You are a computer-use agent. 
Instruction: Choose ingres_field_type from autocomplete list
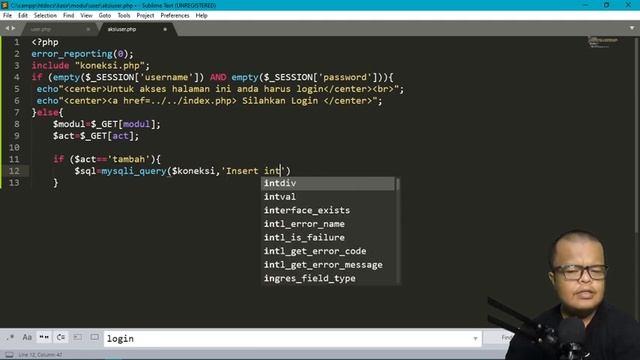pos(328,278)
